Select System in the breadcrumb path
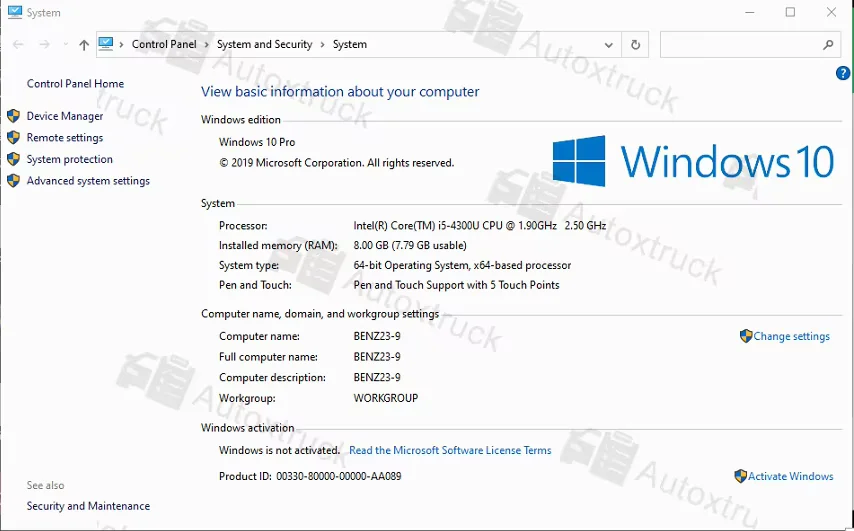 [350, 44]
